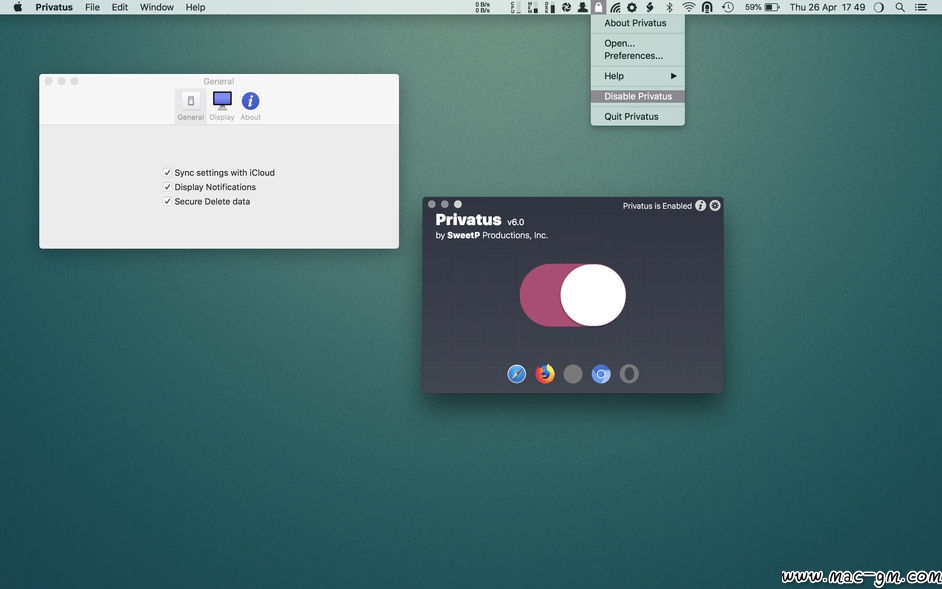
Task: Click the Wi-Fi status icon
Action: 689,7
